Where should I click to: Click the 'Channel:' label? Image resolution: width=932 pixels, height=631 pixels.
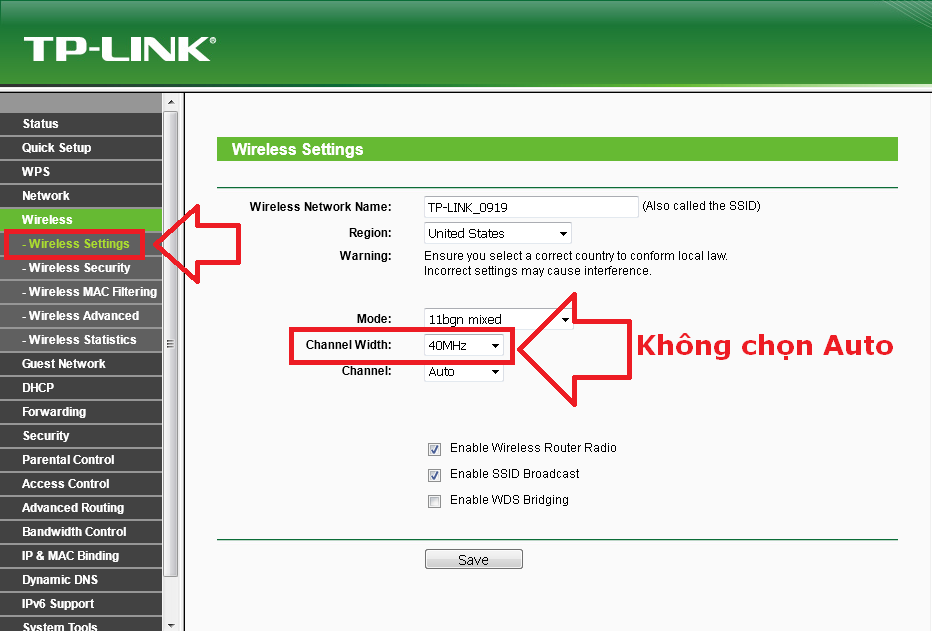367,371
